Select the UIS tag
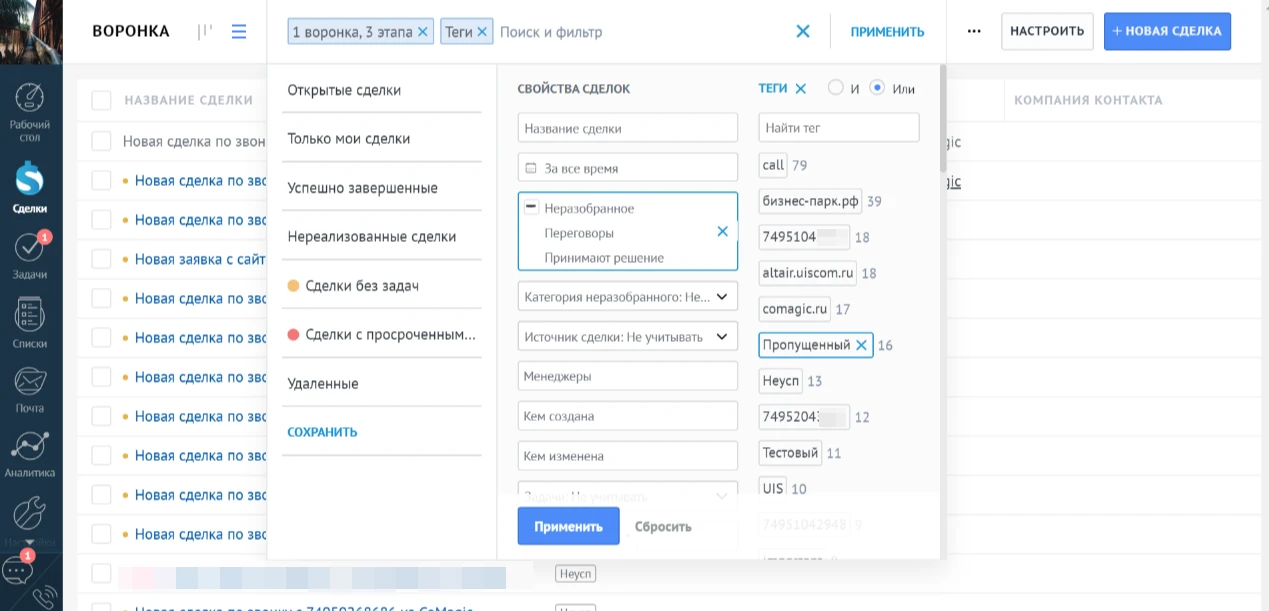Screen dimensions: 1269x611 pyautogui.click(x=773, y=489)
